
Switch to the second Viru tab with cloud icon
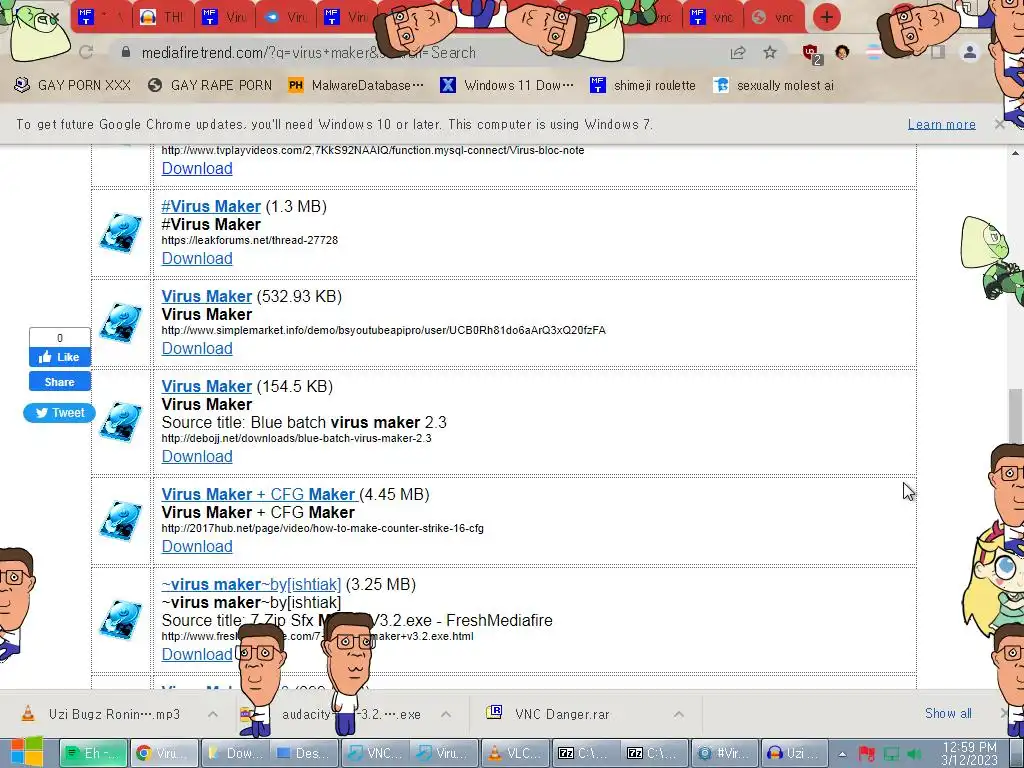(285, 18)
